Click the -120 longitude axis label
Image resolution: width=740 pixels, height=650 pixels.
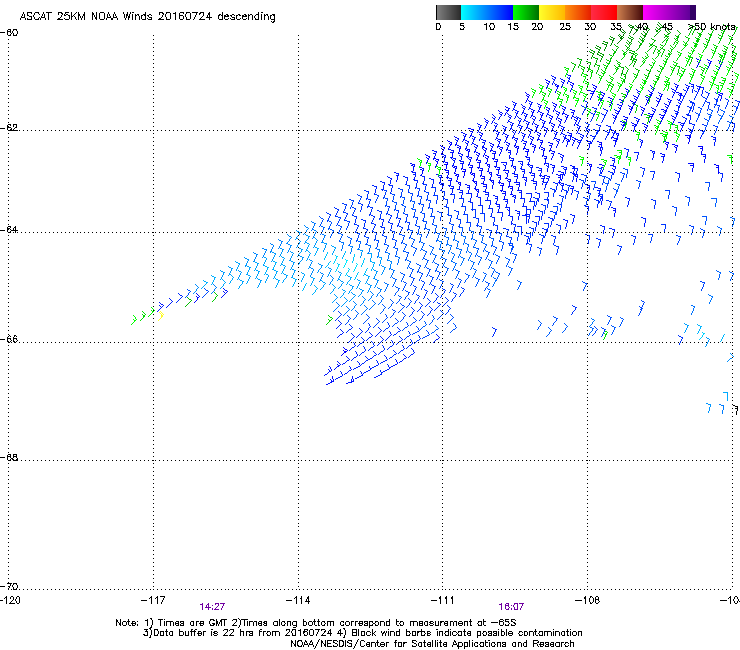coord(10,600)
